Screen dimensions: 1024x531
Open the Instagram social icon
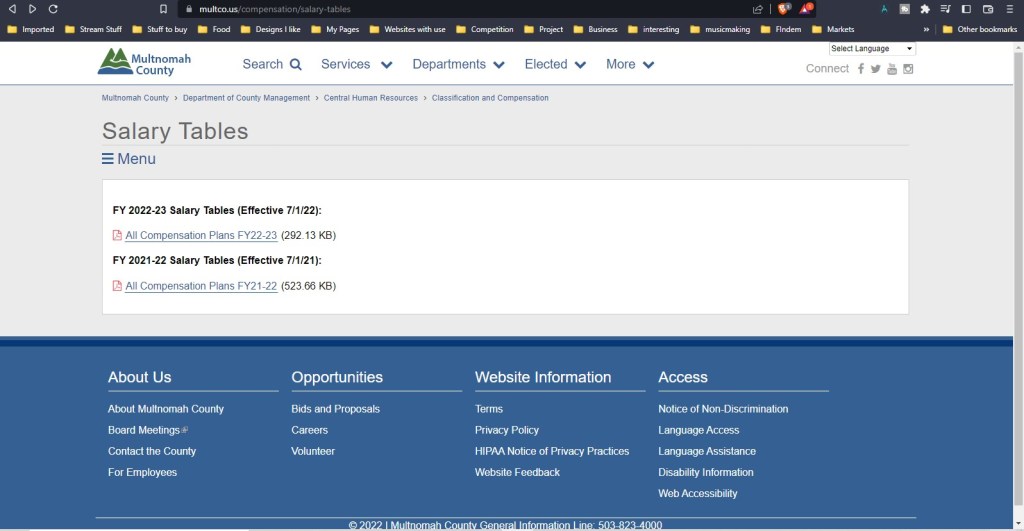tap(908, 69)
